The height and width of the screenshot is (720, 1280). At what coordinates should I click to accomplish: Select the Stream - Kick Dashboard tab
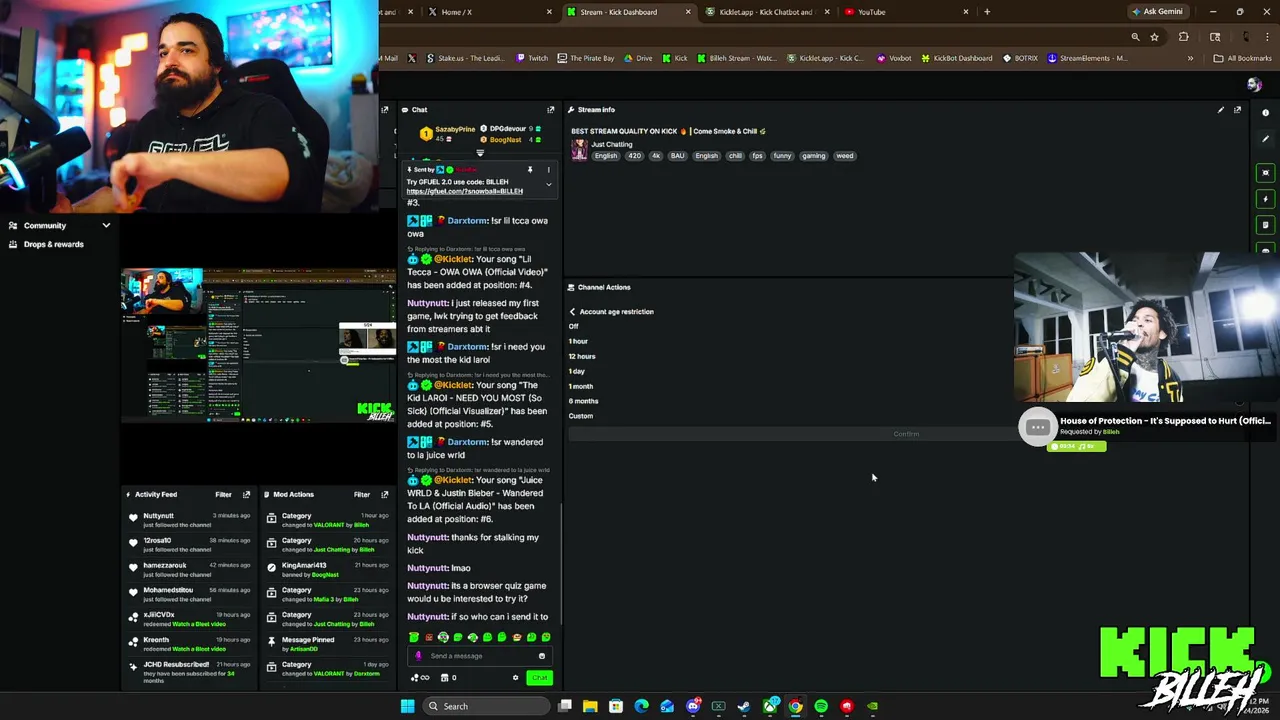(x=626, y=12)
